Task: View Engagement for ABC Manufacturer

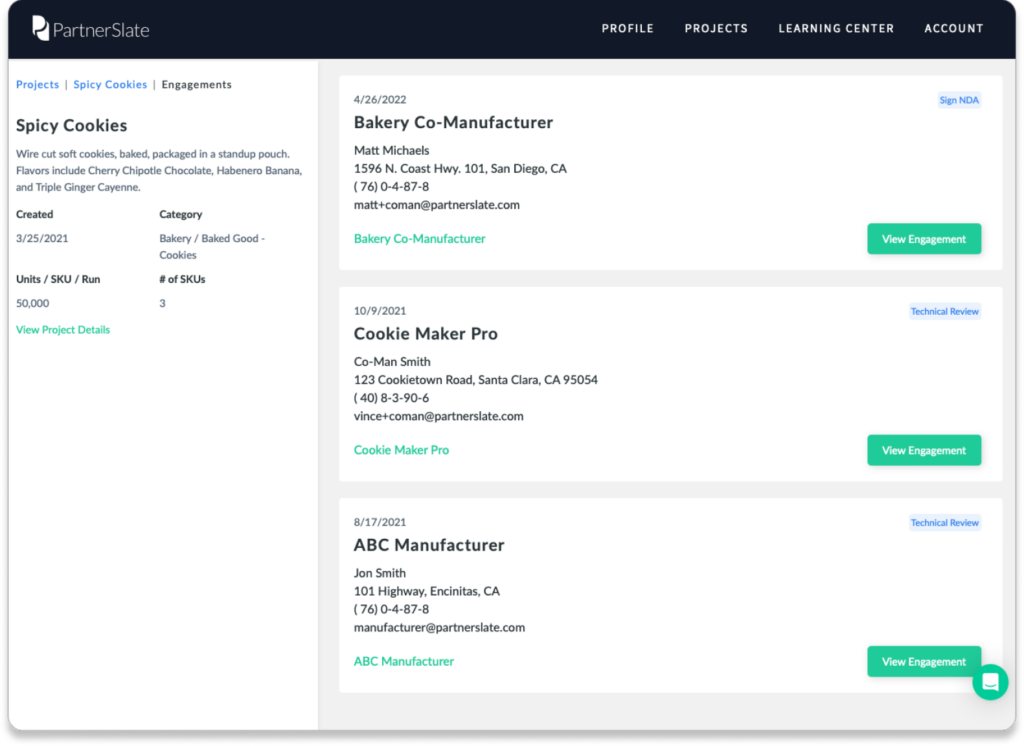Action: pos(923,661)
